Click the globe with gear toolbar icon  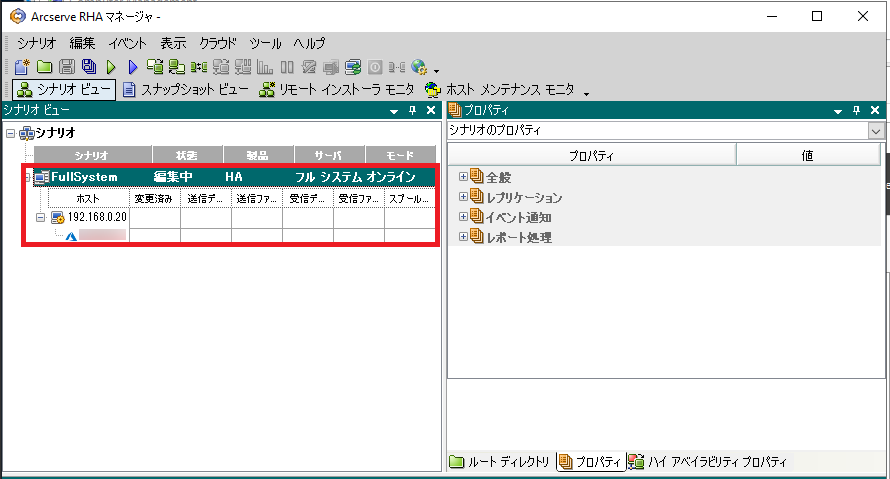[x=419, y=67]
